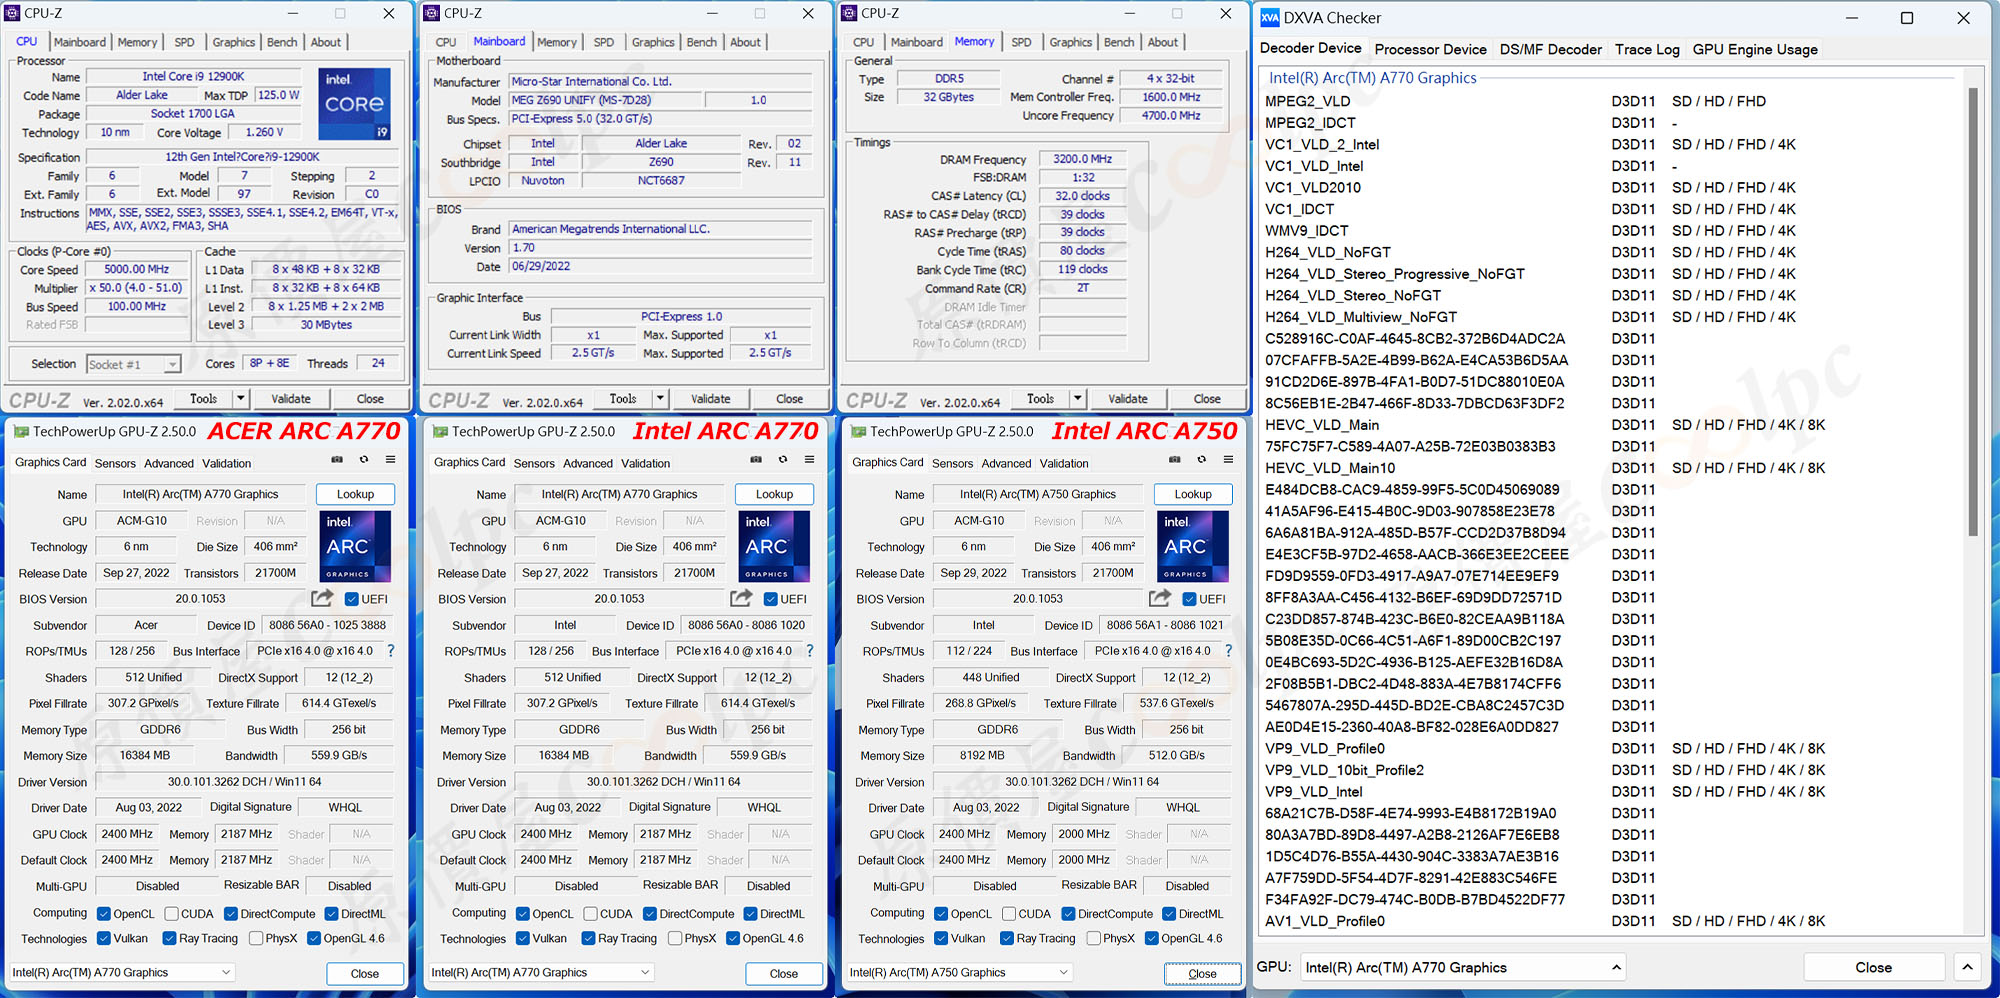Image resolution: width=2000 pixels, height=998 pixels.
Task: Click GPU-Z app icon in Acer A770 title bar
Action: click(20, 431)
